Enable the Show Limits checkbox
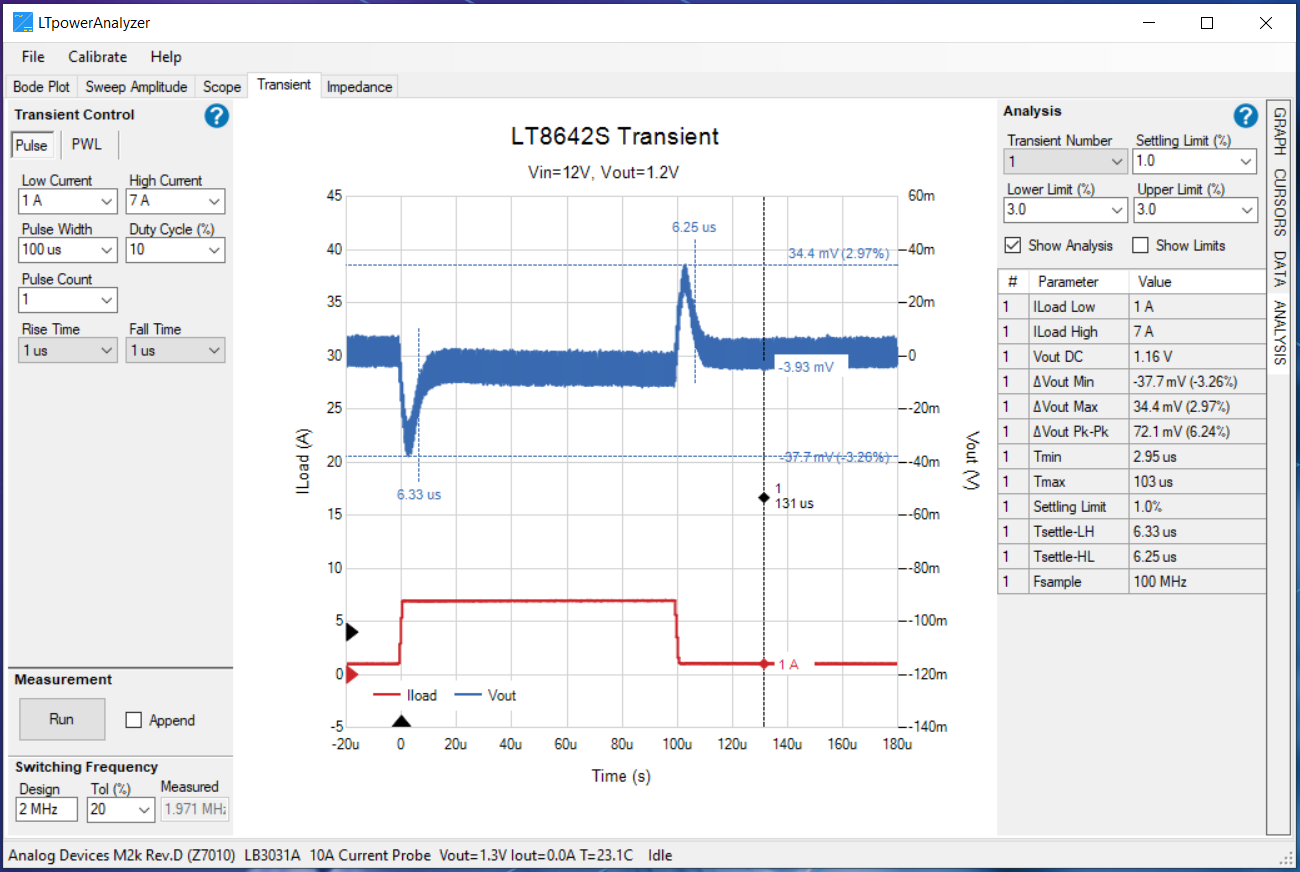1300x872 pixels. point(1140,245)
